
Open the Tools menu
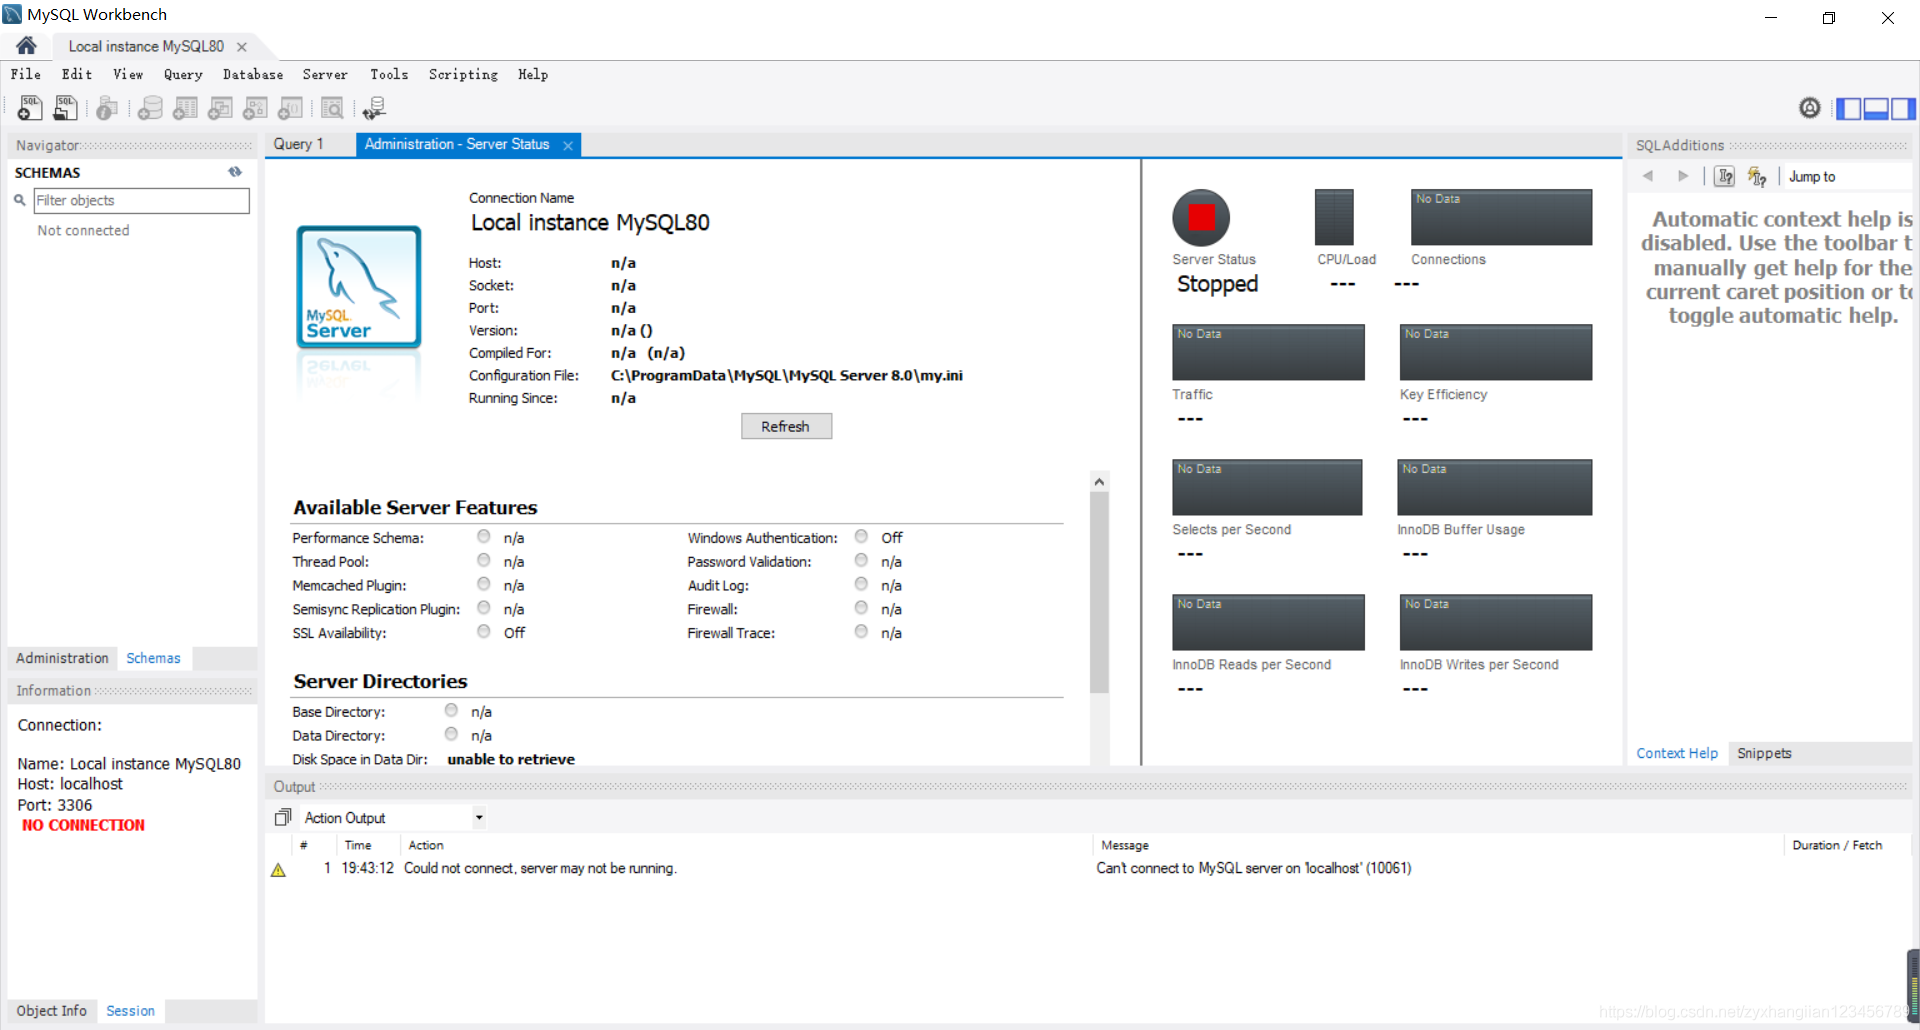tap(389, 74)
